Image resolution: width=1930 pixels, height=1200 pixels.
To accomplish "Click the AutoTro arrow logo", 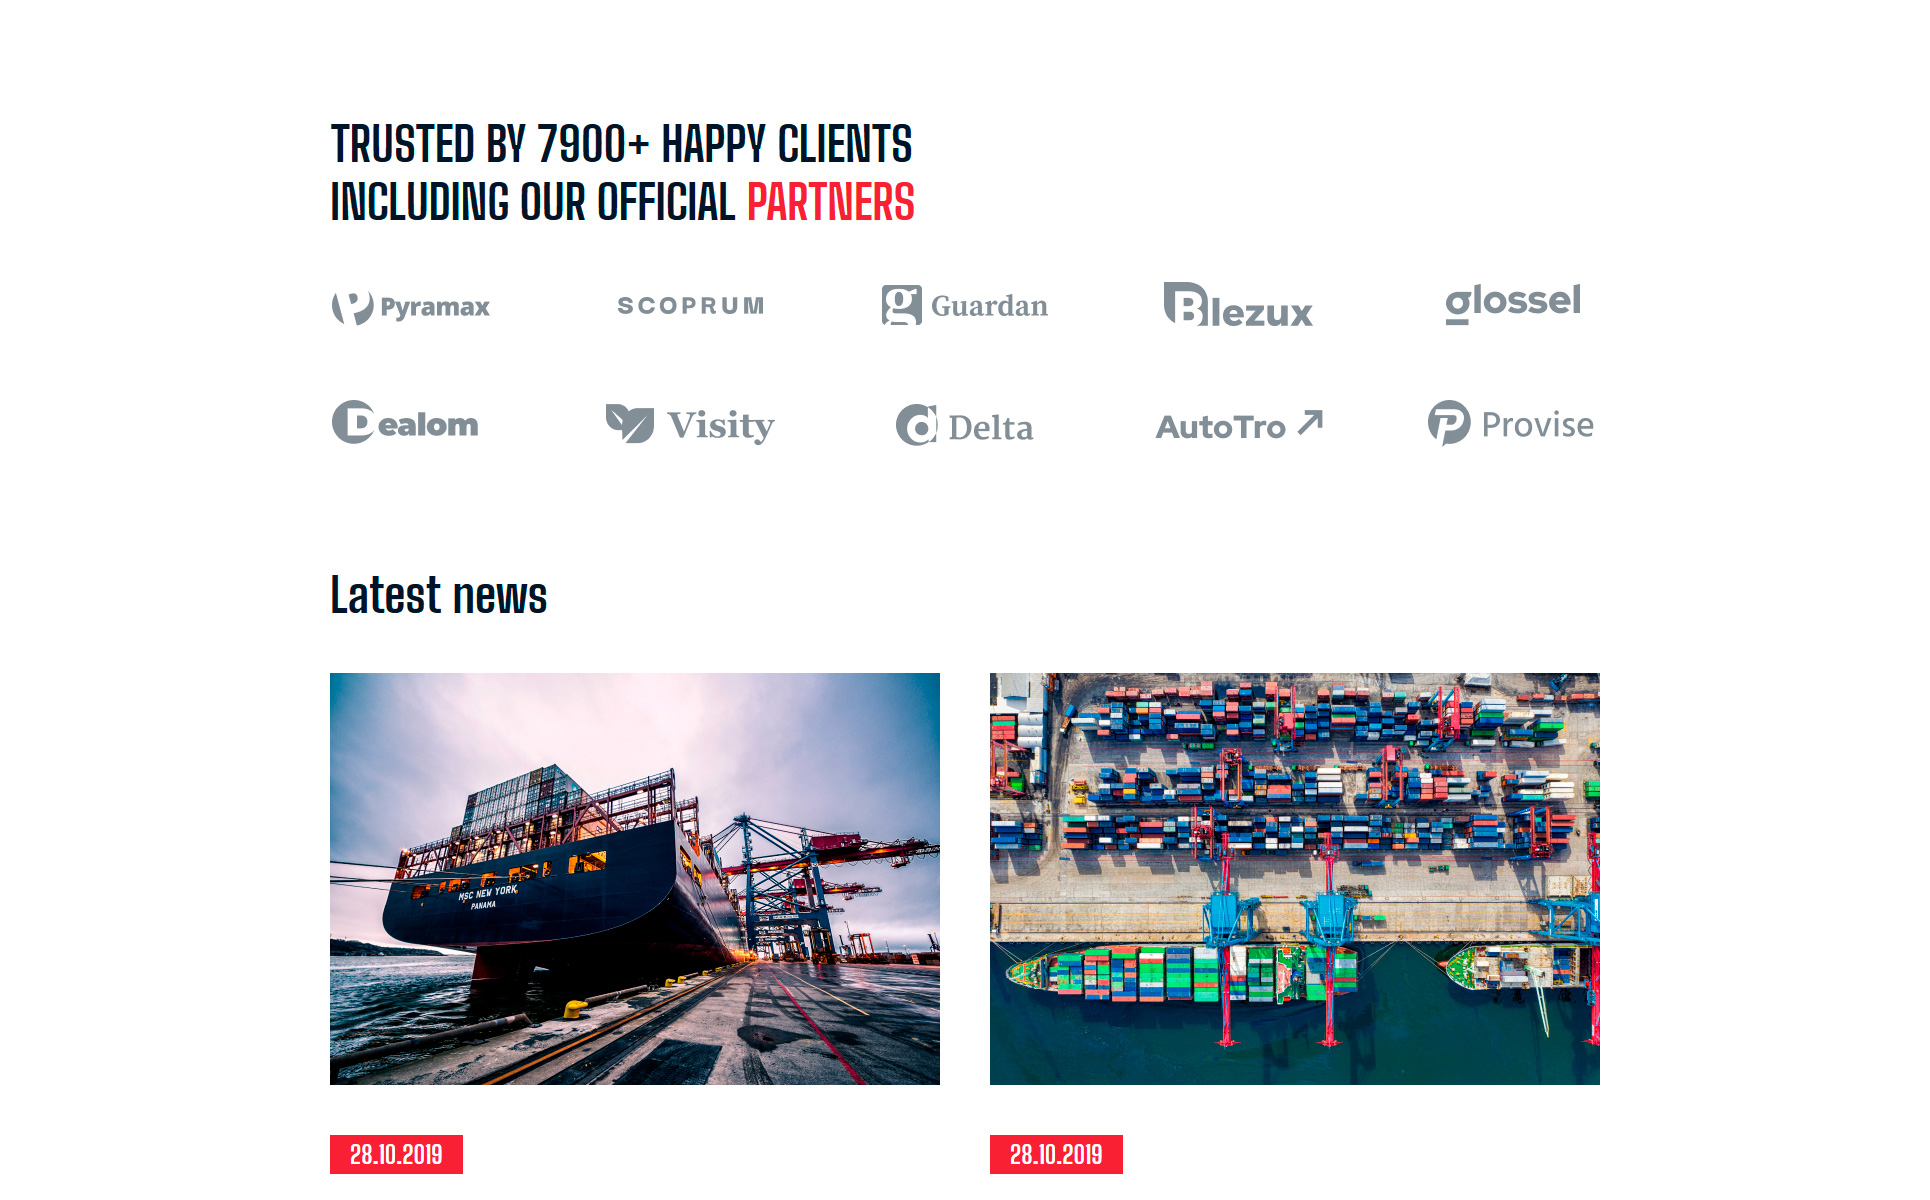I will (x=1240, y=426).
